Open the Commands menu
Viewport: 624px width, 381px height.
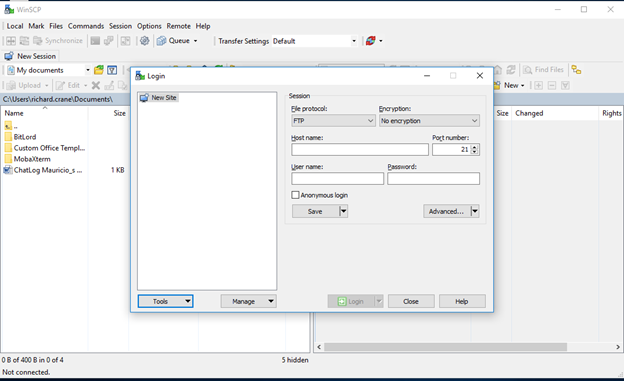coord(86,26)
